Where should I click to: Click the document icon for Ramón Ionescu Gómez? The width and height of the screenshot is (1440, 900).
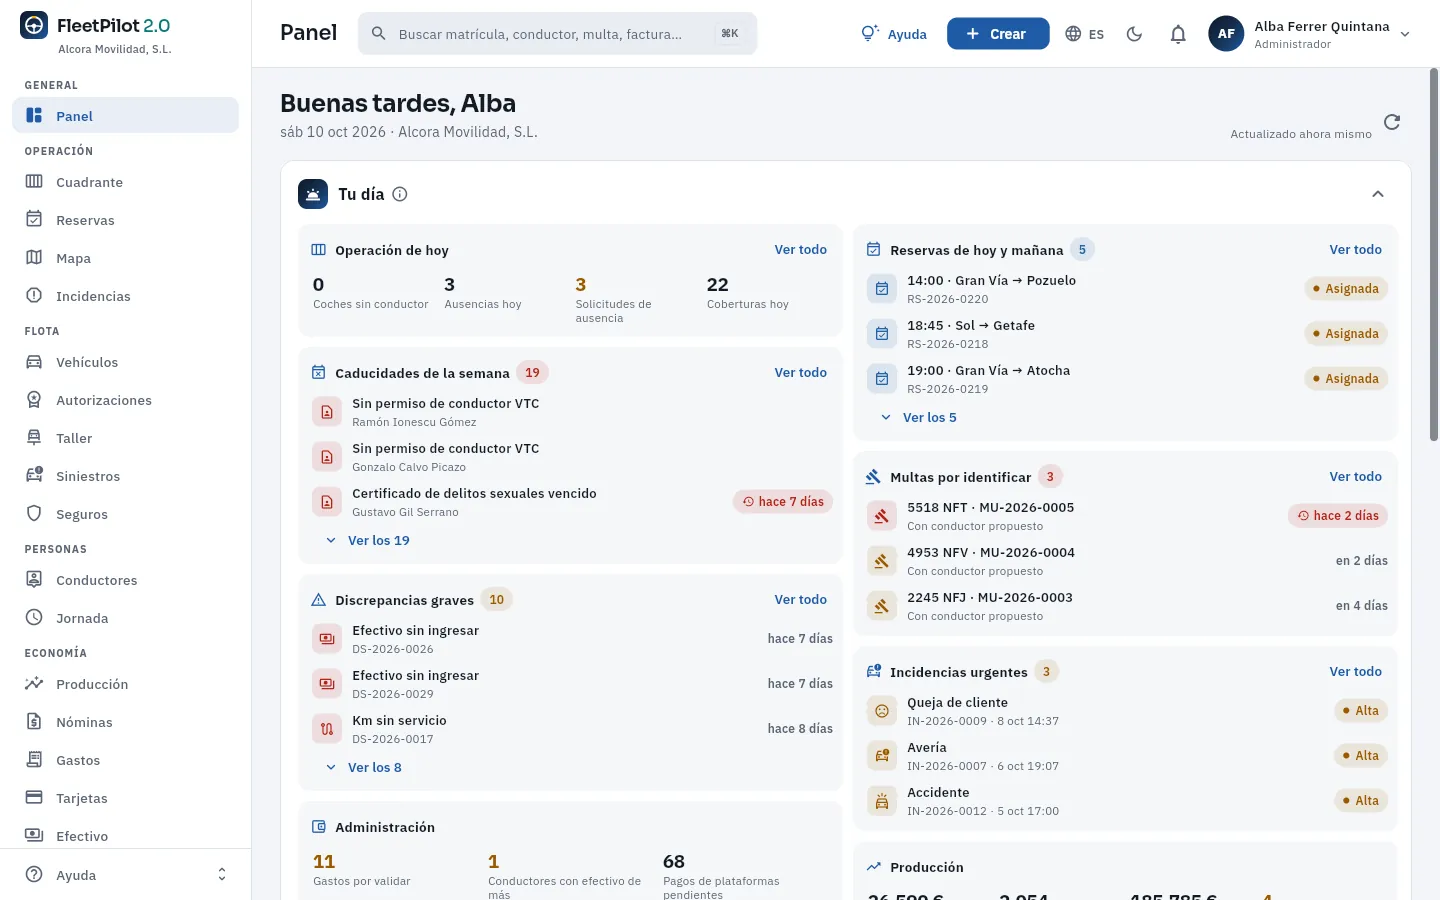tap(327, 412)
